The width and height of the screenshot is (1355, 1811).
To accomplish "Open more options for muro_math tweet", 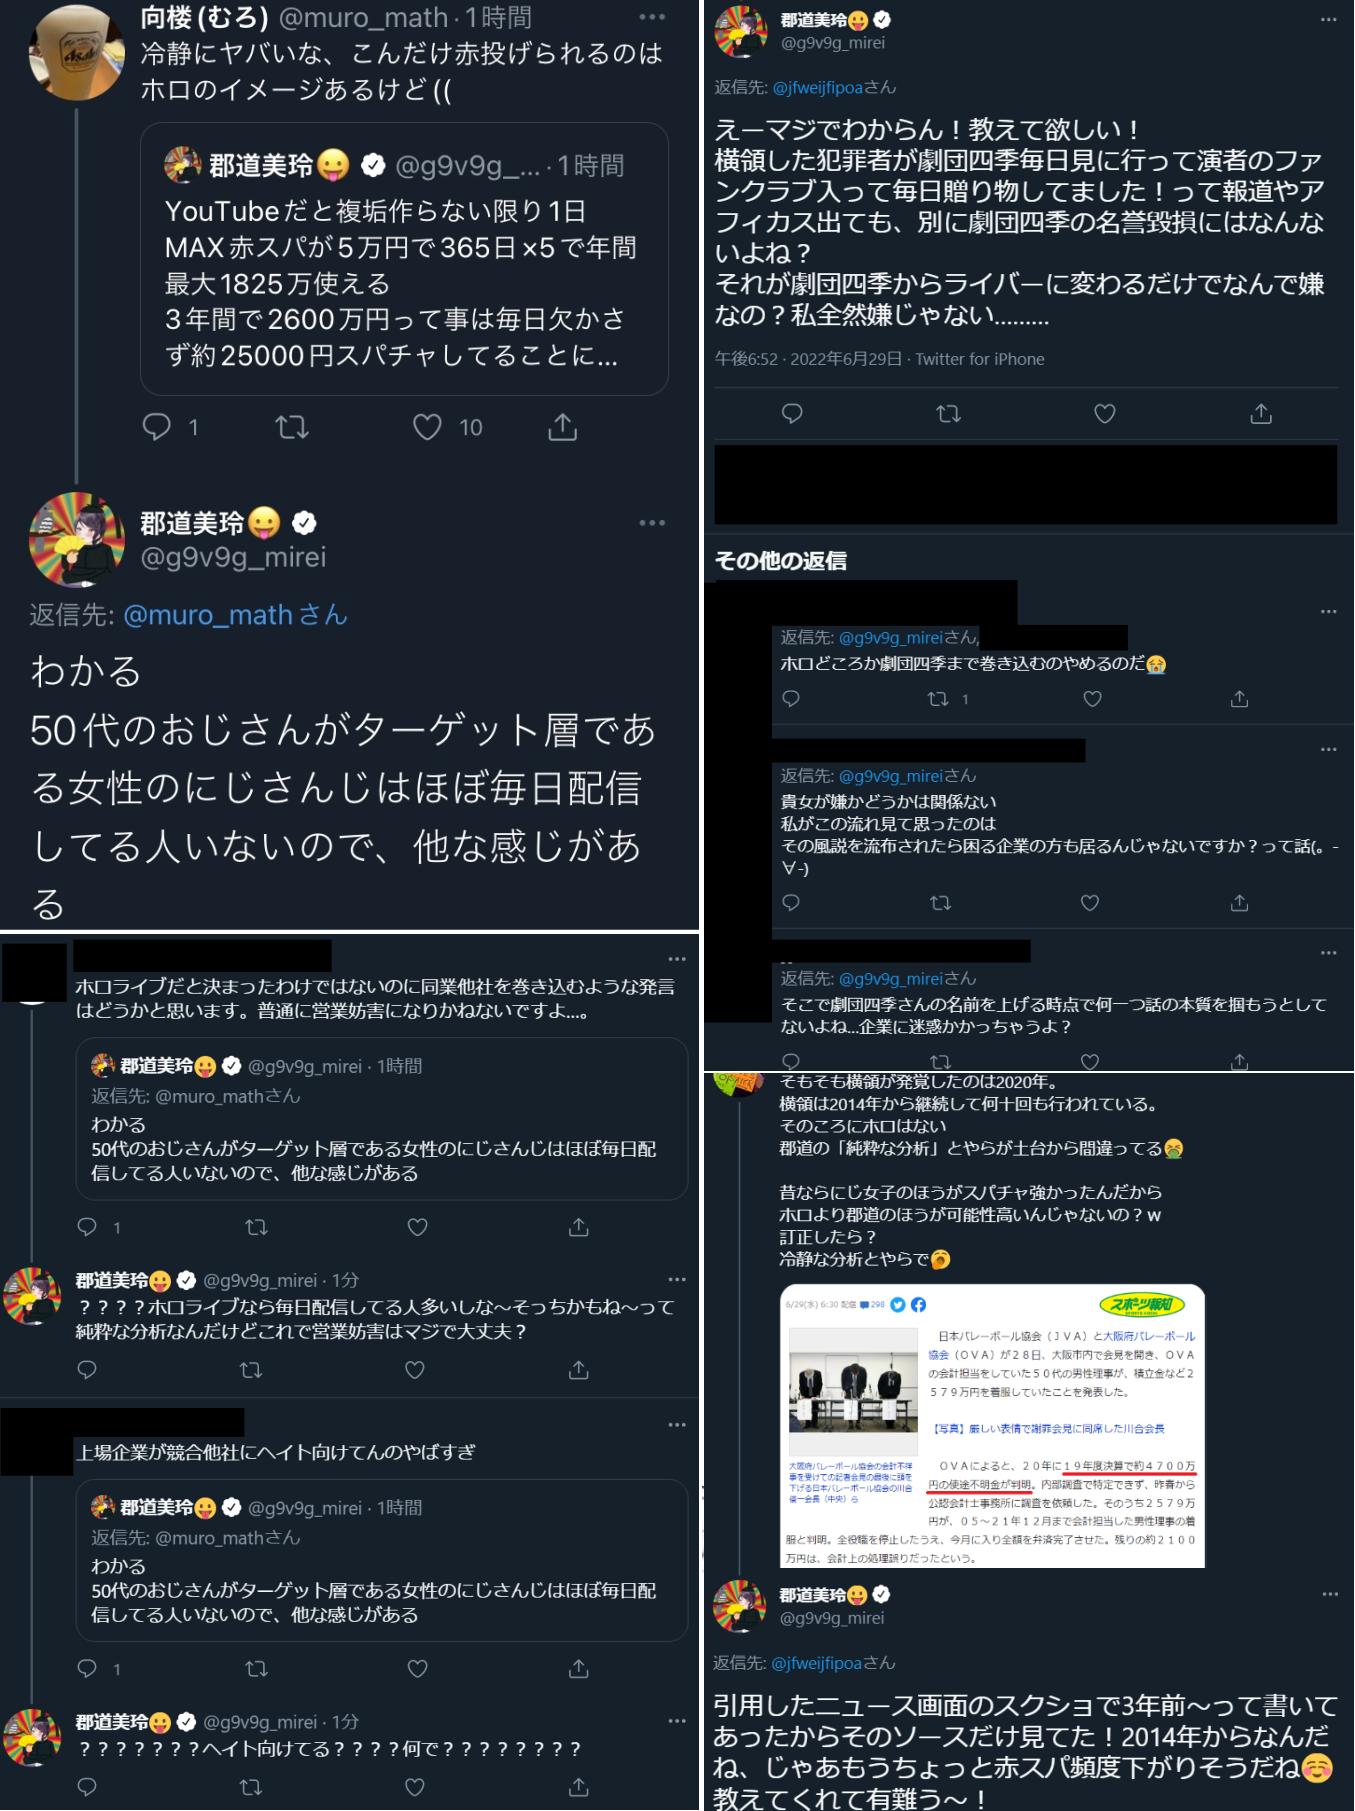I will tap(652, 17).
